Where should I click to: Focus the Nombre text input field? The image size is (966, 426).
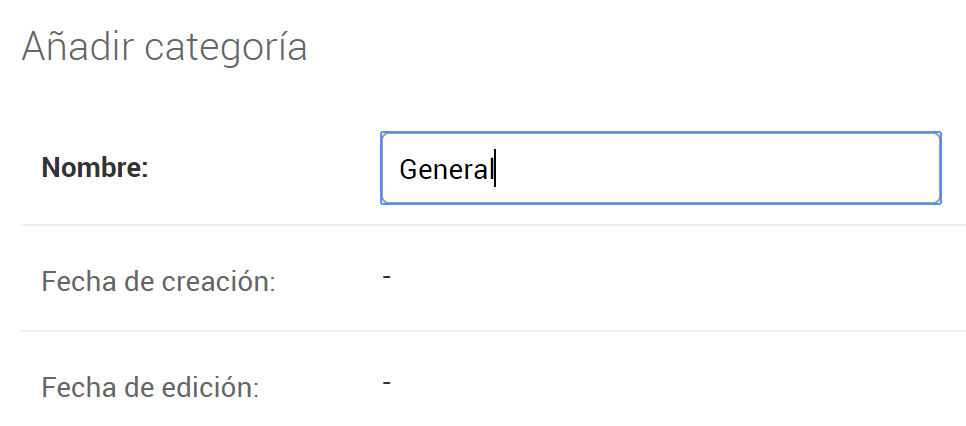pos(660,168)
